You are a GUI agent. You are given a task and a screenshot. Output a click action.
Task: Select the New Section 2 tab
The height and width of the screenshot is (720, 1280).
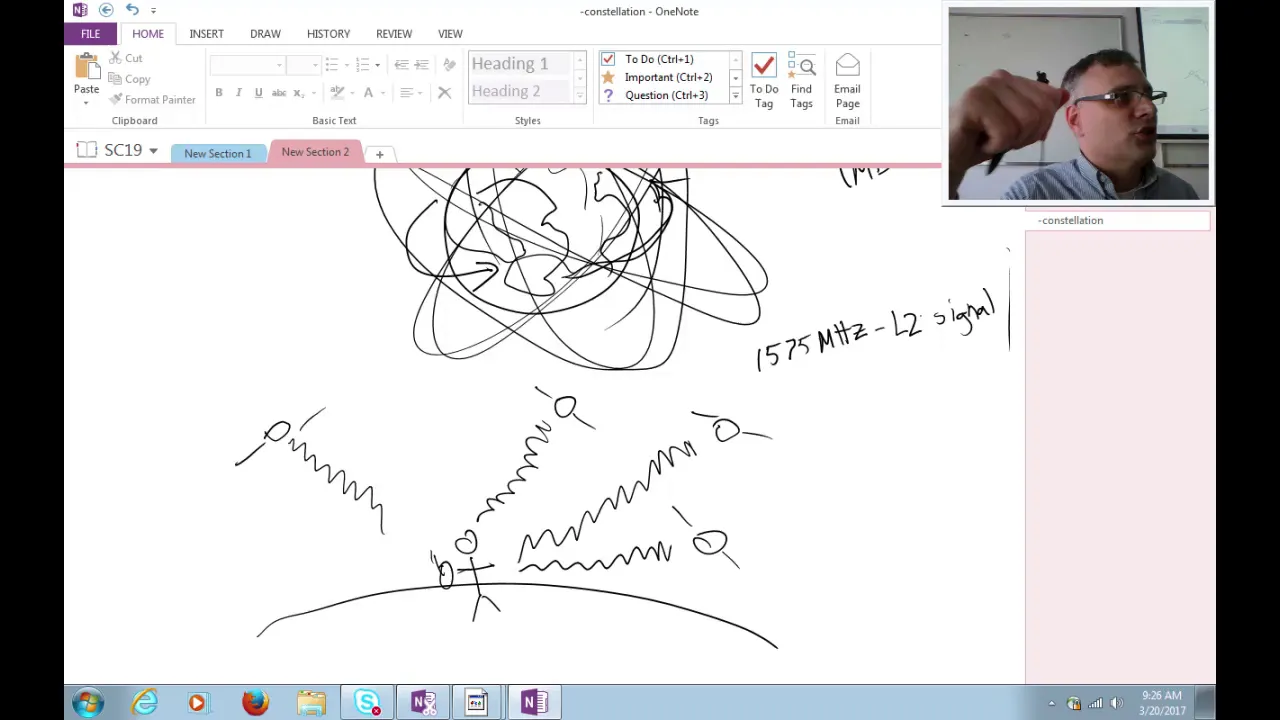(315, 152)
